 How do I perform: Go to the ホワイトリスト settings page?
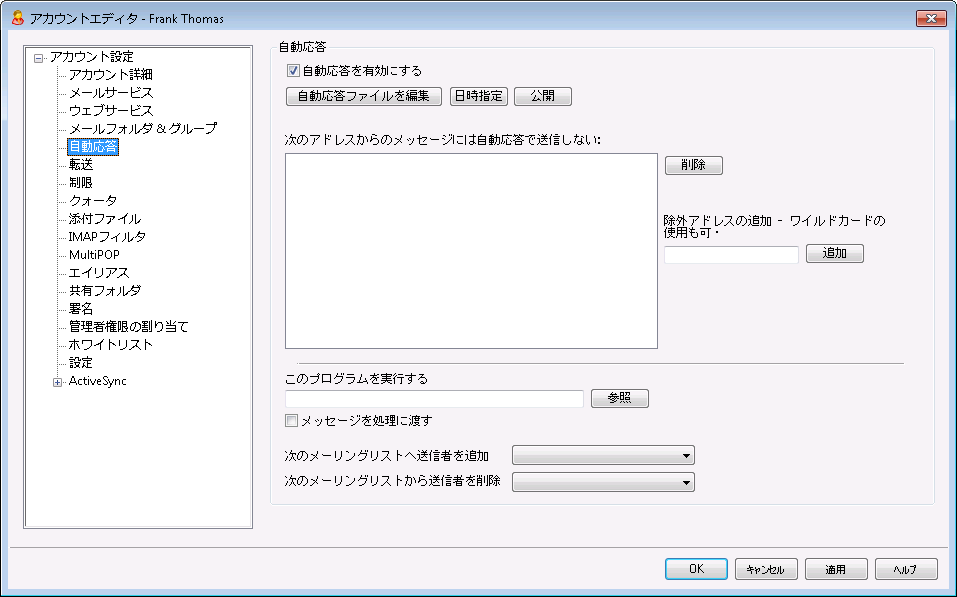[x=110, y=345]
